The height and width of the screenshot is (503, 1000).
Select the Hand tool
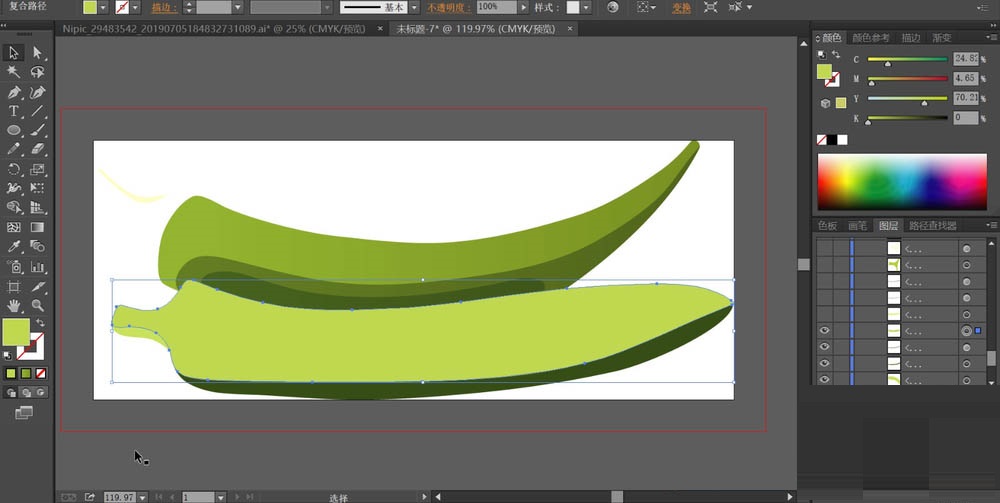[14, 304]
